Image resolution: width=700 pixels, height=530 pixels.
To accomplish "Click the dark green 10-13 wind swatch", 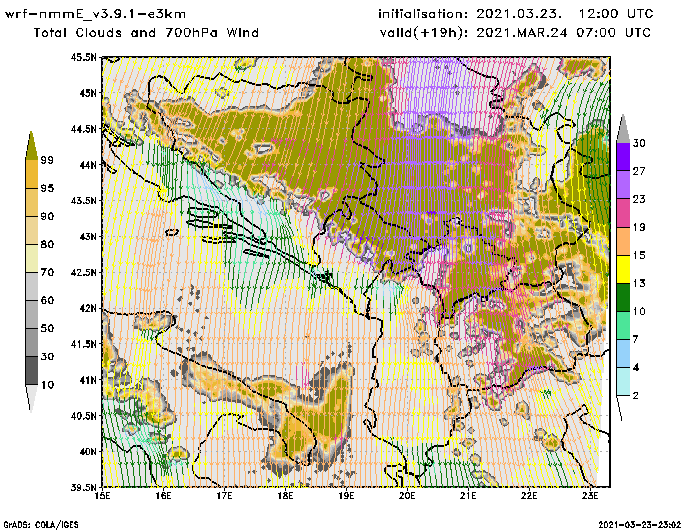I will (x=623, y=297).
